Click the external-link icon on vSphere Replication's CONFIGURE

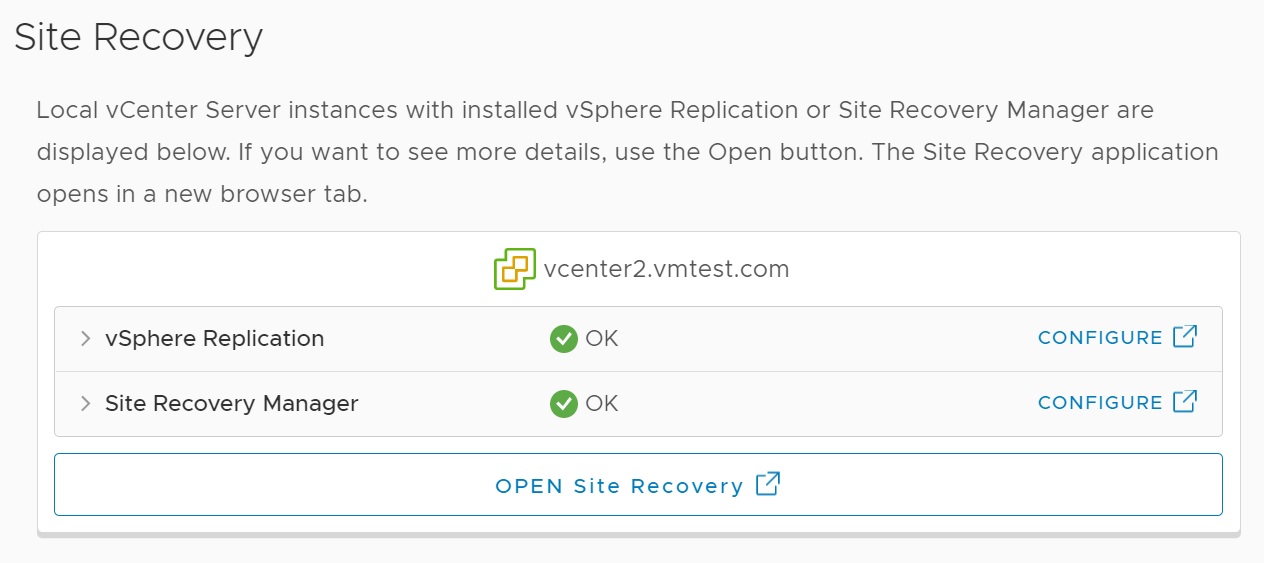pyautogui.click(x=1185, y=337)
